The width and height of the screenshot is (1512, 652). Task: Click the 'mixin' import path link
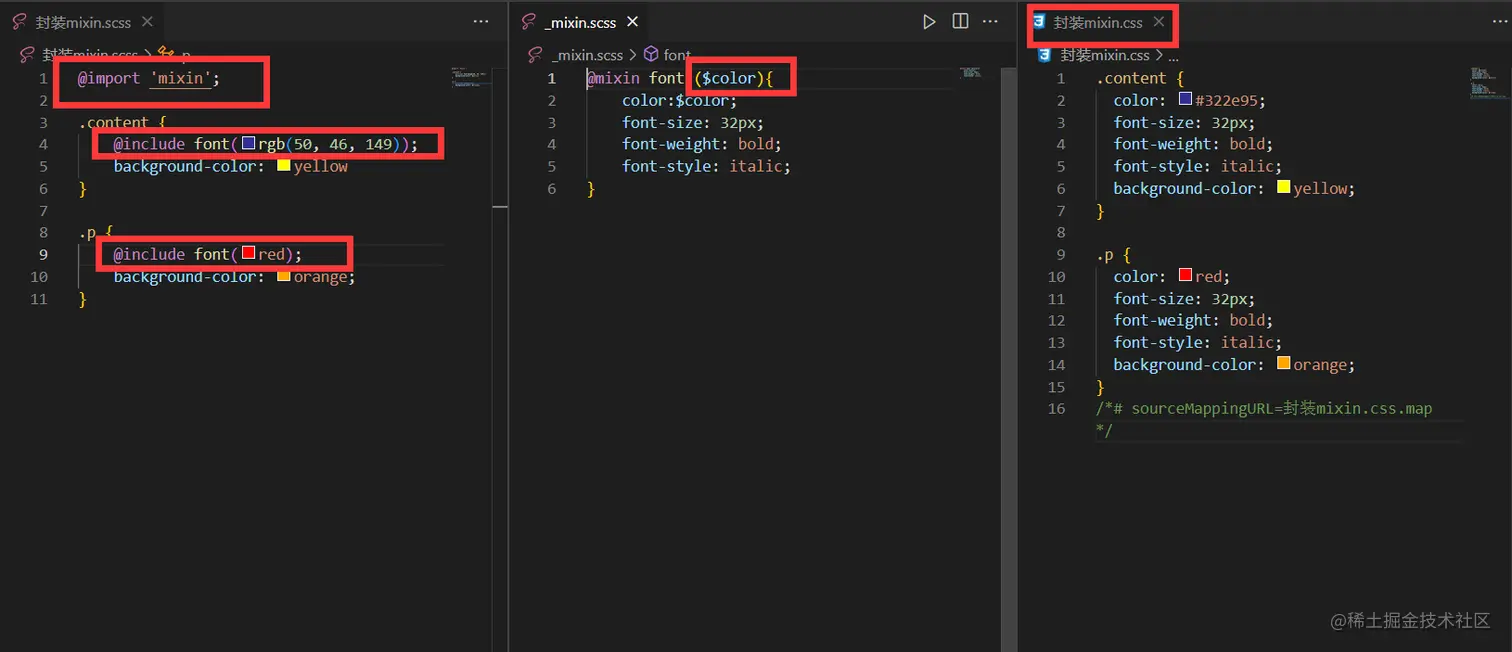click(180, 78)
